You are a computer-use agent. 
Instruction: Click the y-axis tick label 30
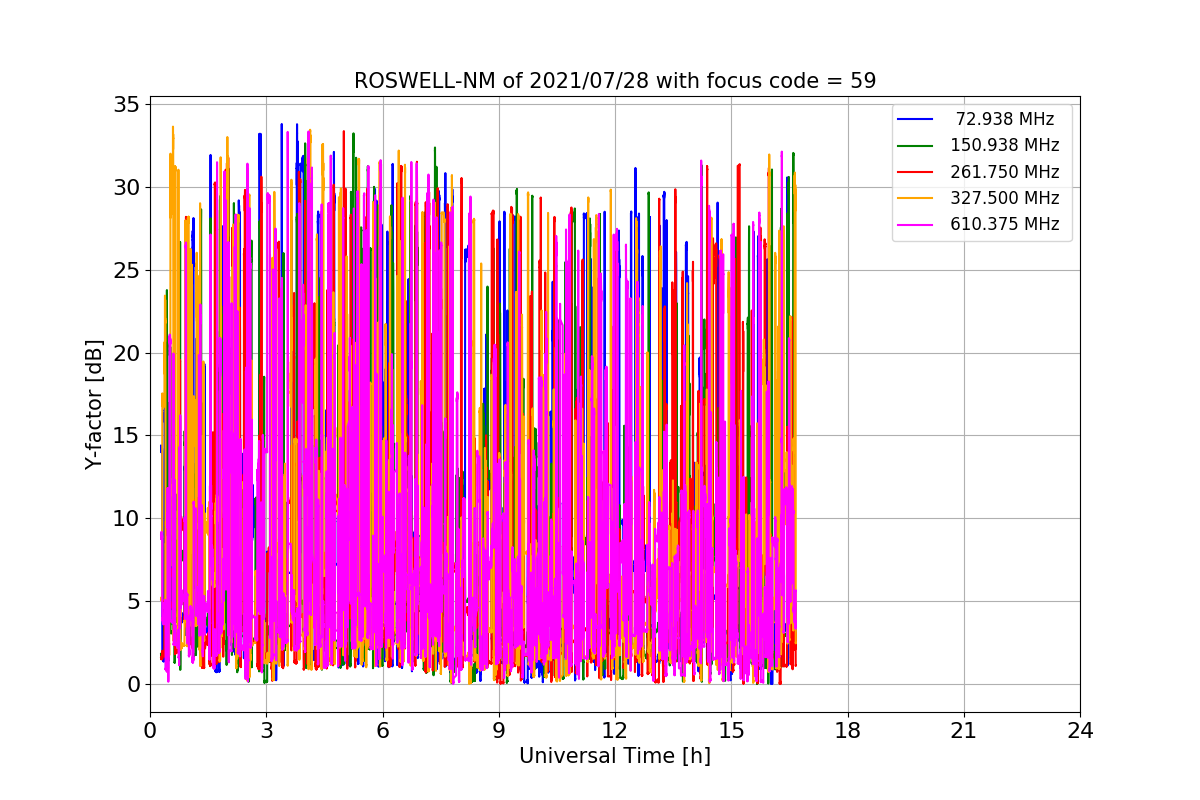coord(127,187)
